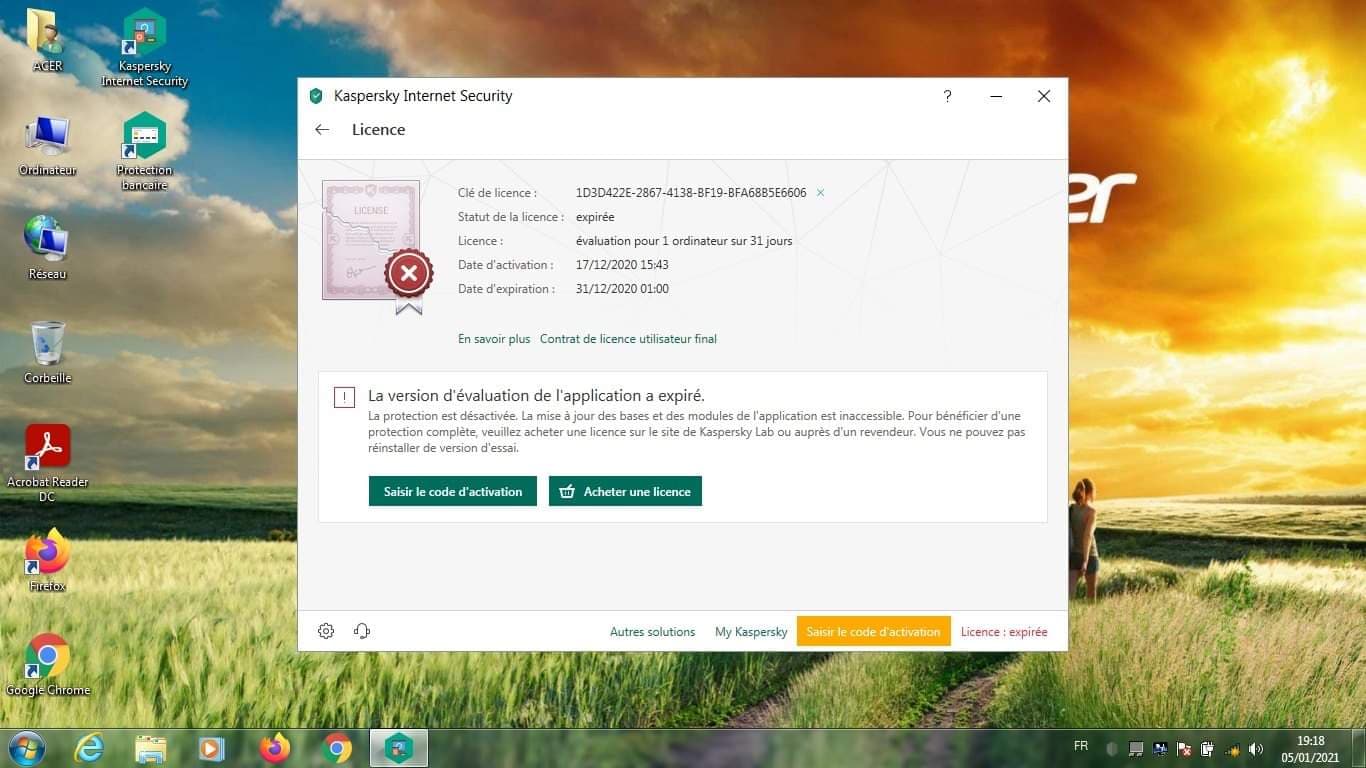Open 'Contrat de licence utilisateur final' link
This screenshot has height=768, width=1366.
point(628,339)
